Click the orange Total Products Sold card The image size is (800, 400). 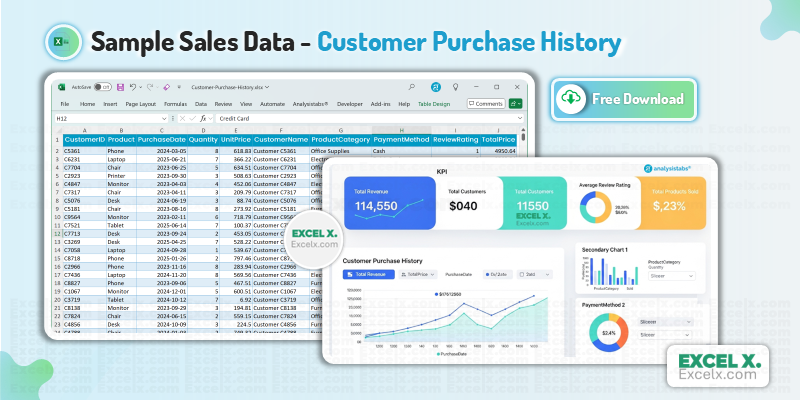point(671,203)
